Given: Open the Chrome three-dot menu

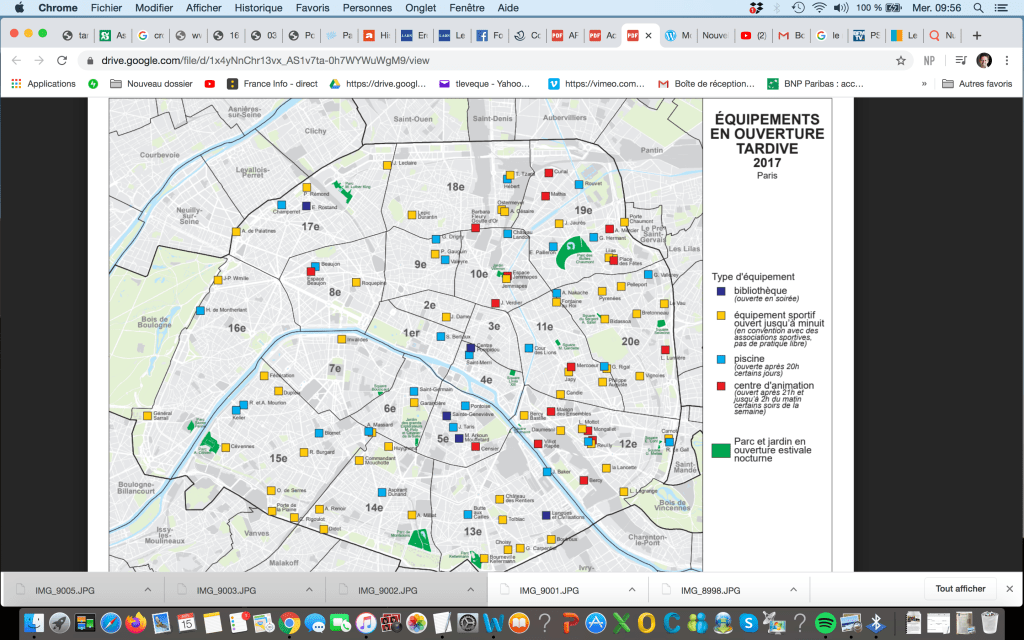Looking at the screenshot, I should 1008,60.
